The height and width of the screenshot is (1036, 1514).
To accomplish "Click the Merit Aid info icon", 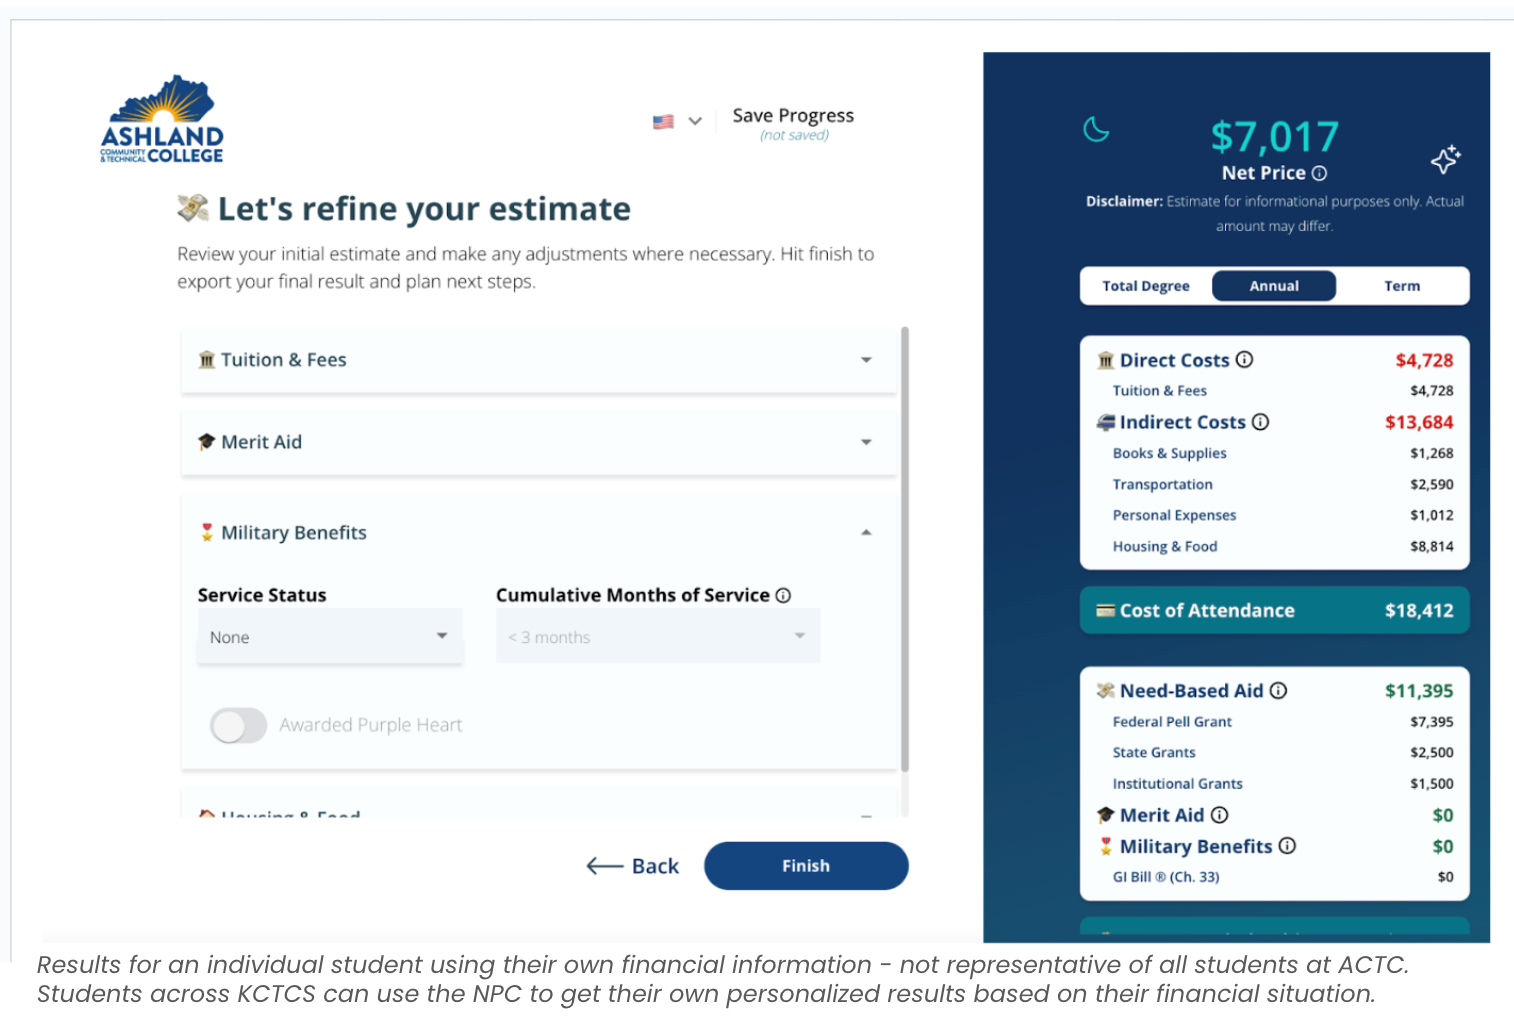I will point(1220,815).
